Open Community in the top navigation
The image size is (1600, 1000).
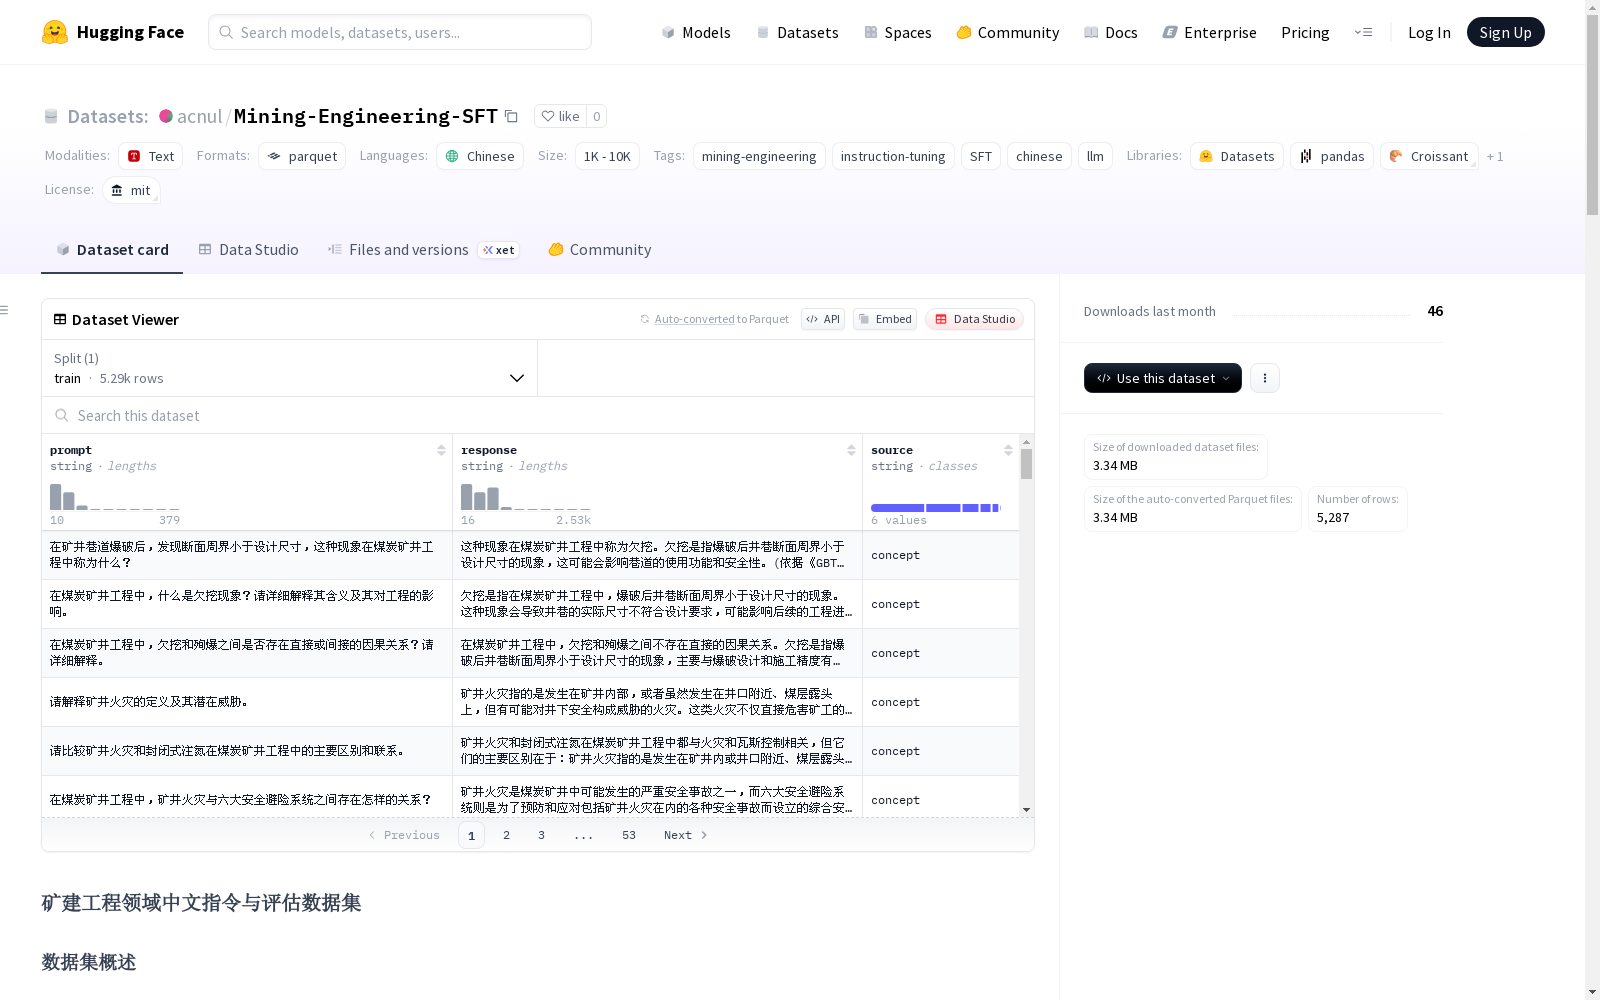point(1007,32)
